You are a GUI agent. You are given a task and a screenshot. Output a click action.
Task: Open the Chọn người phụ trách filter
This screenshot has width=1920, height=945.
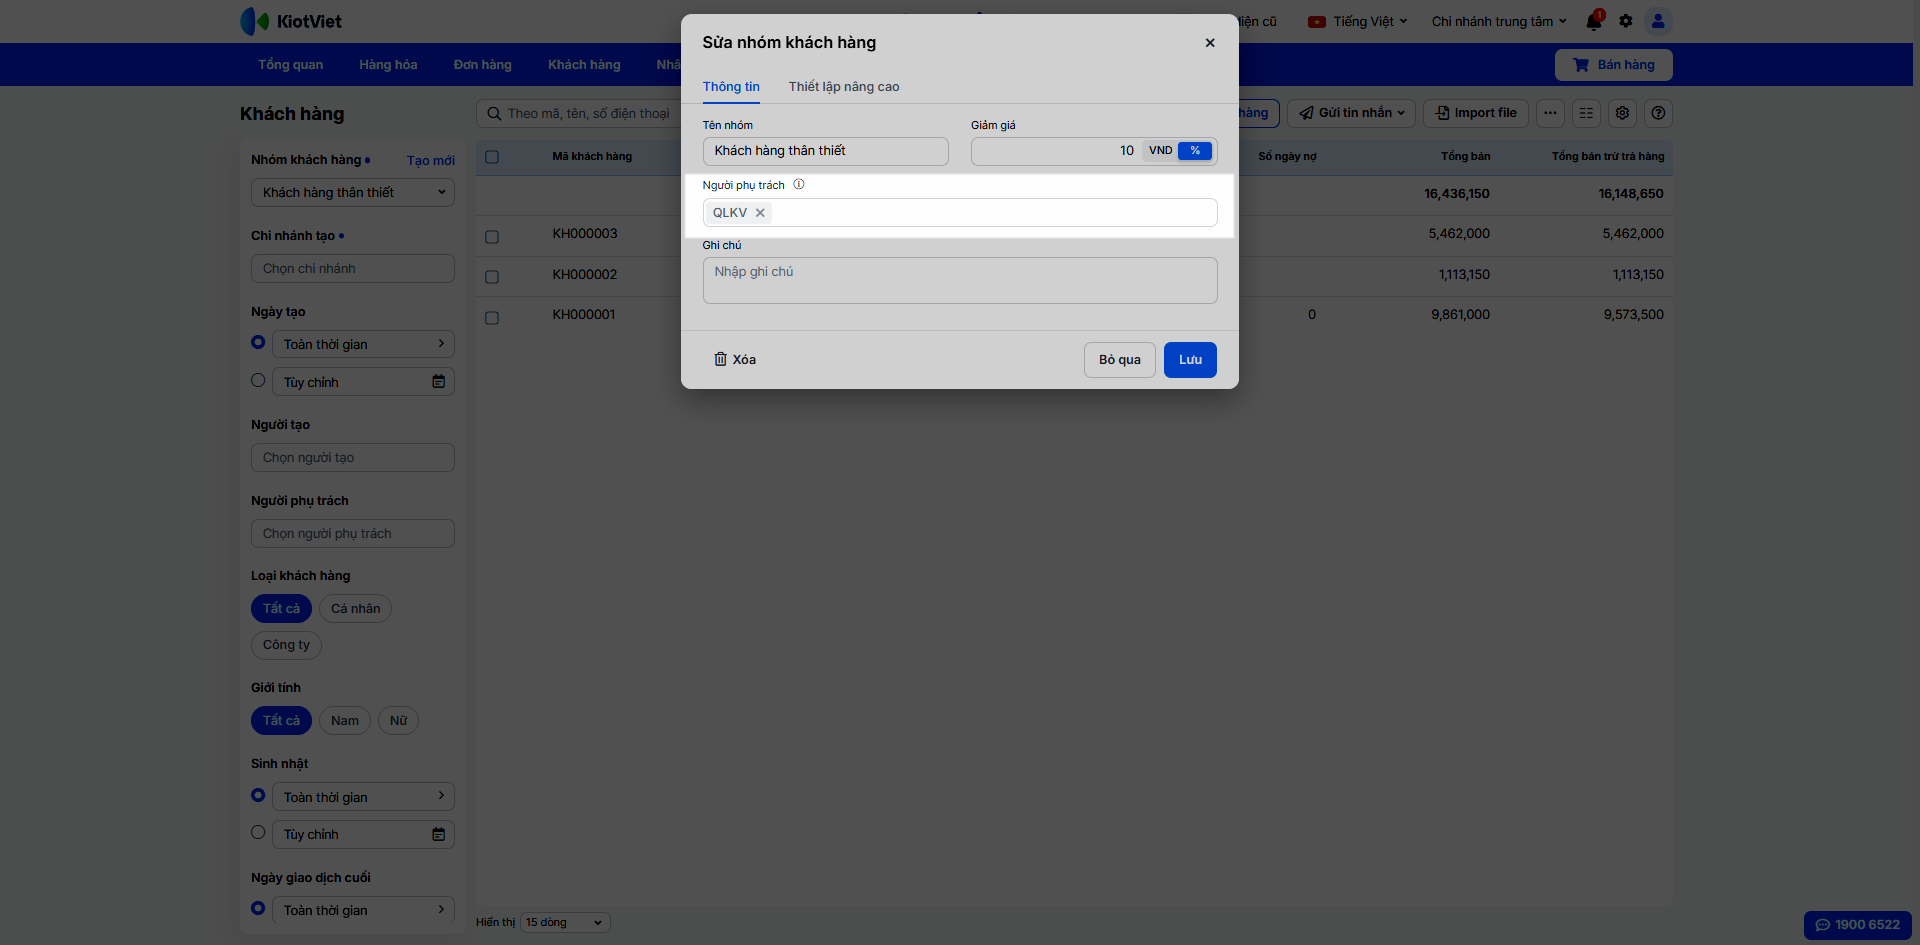click(353, 534)
